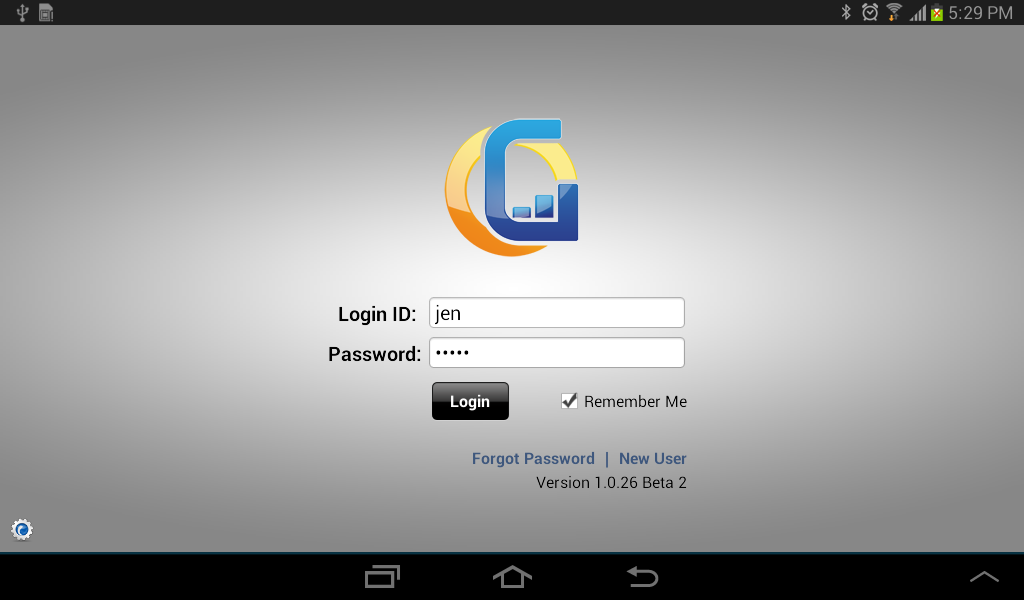
Task: Focus the Login ID field containing jen
Action: [x=556, y=313]
